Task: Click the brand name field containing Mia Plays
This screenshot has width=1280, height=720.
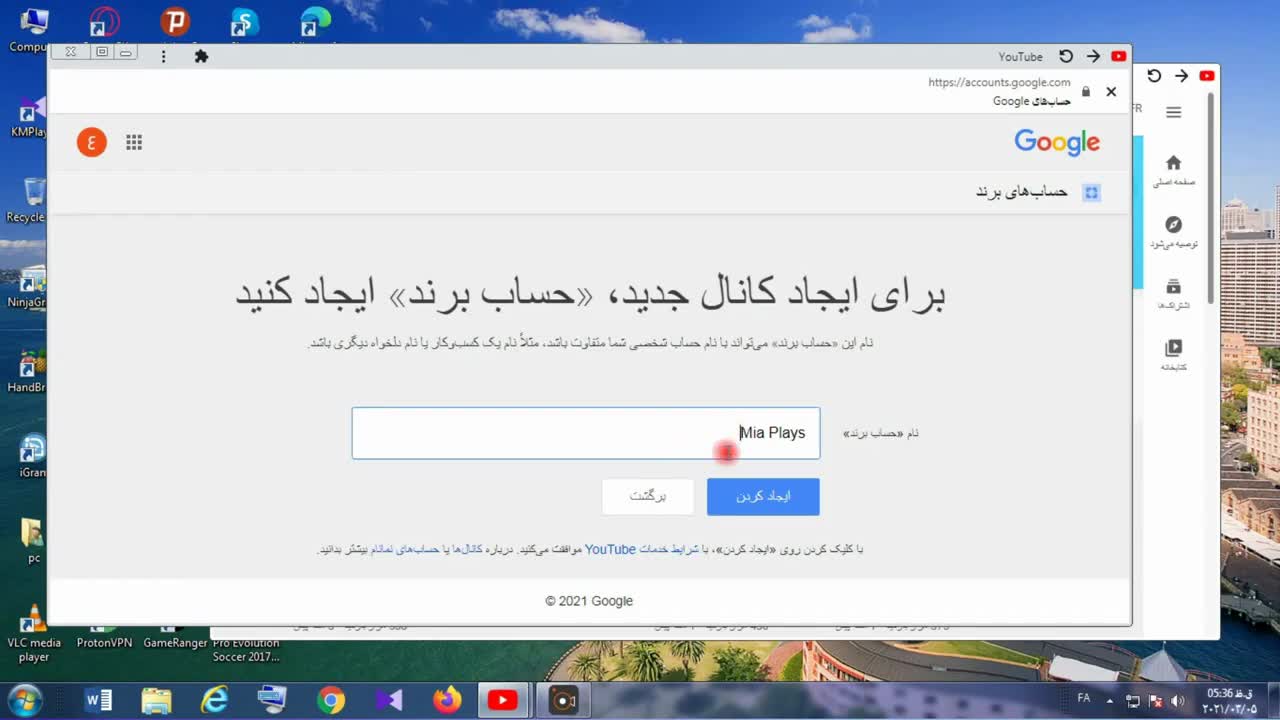Action: click(x=585, y=433)
